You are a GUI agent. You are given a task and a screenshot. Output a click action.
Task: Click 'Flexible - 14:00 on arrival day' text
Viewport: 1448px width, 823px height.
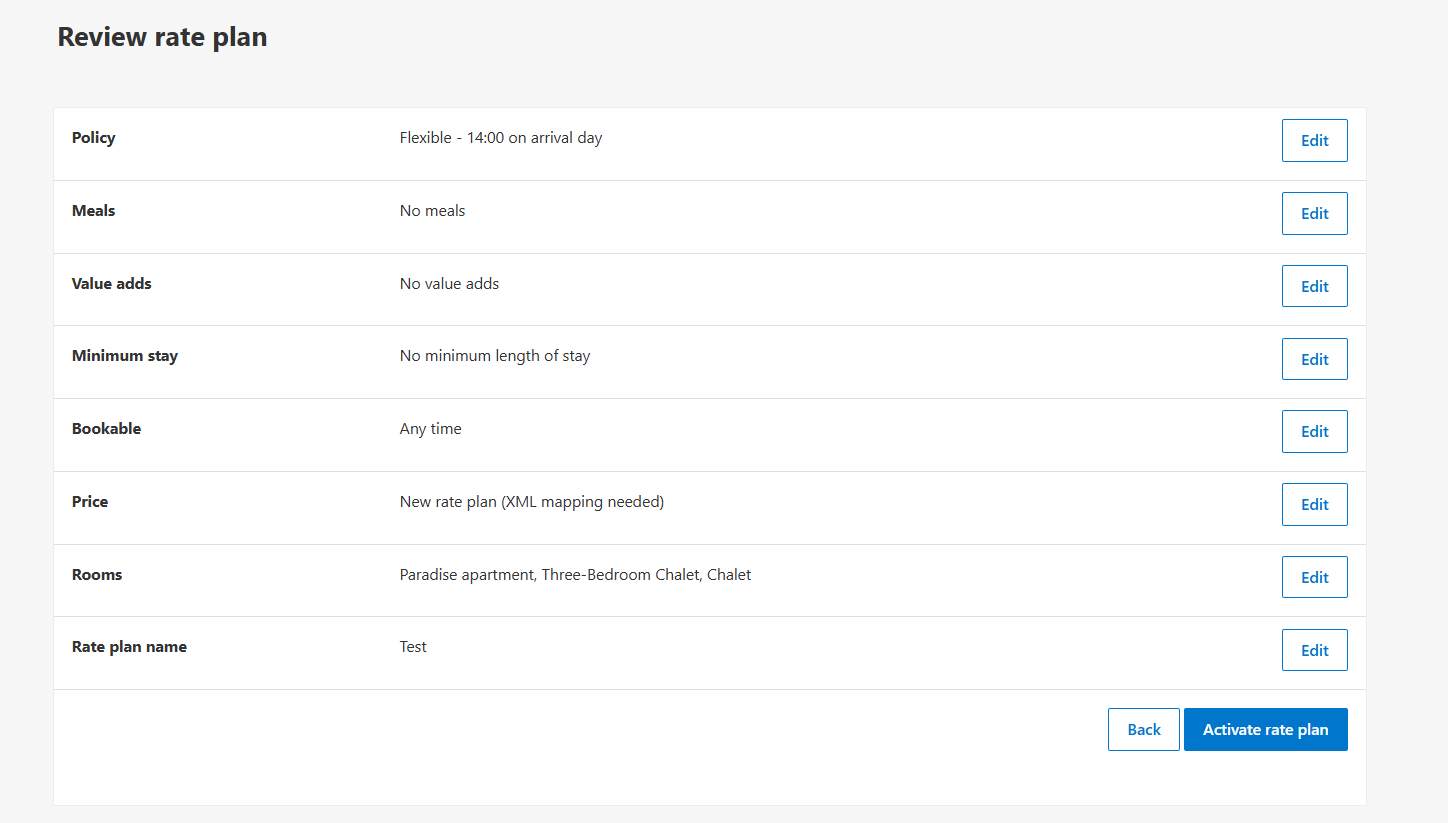click(x=500, y=138)
